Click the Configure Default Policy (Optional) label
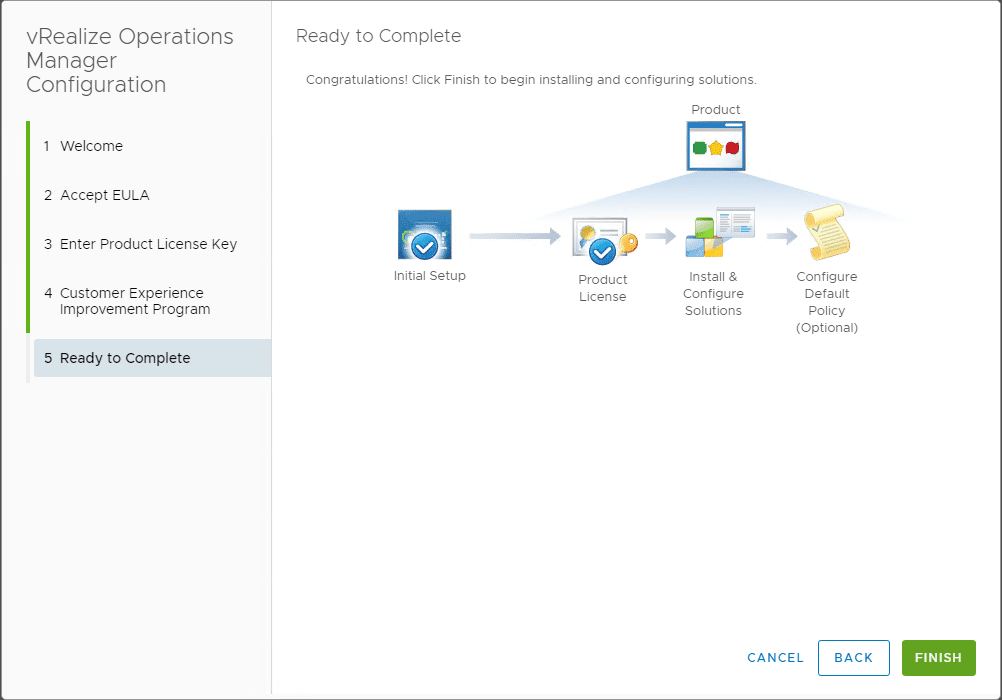Screen dimensions: 1002x700 click(x=827, y=302)
